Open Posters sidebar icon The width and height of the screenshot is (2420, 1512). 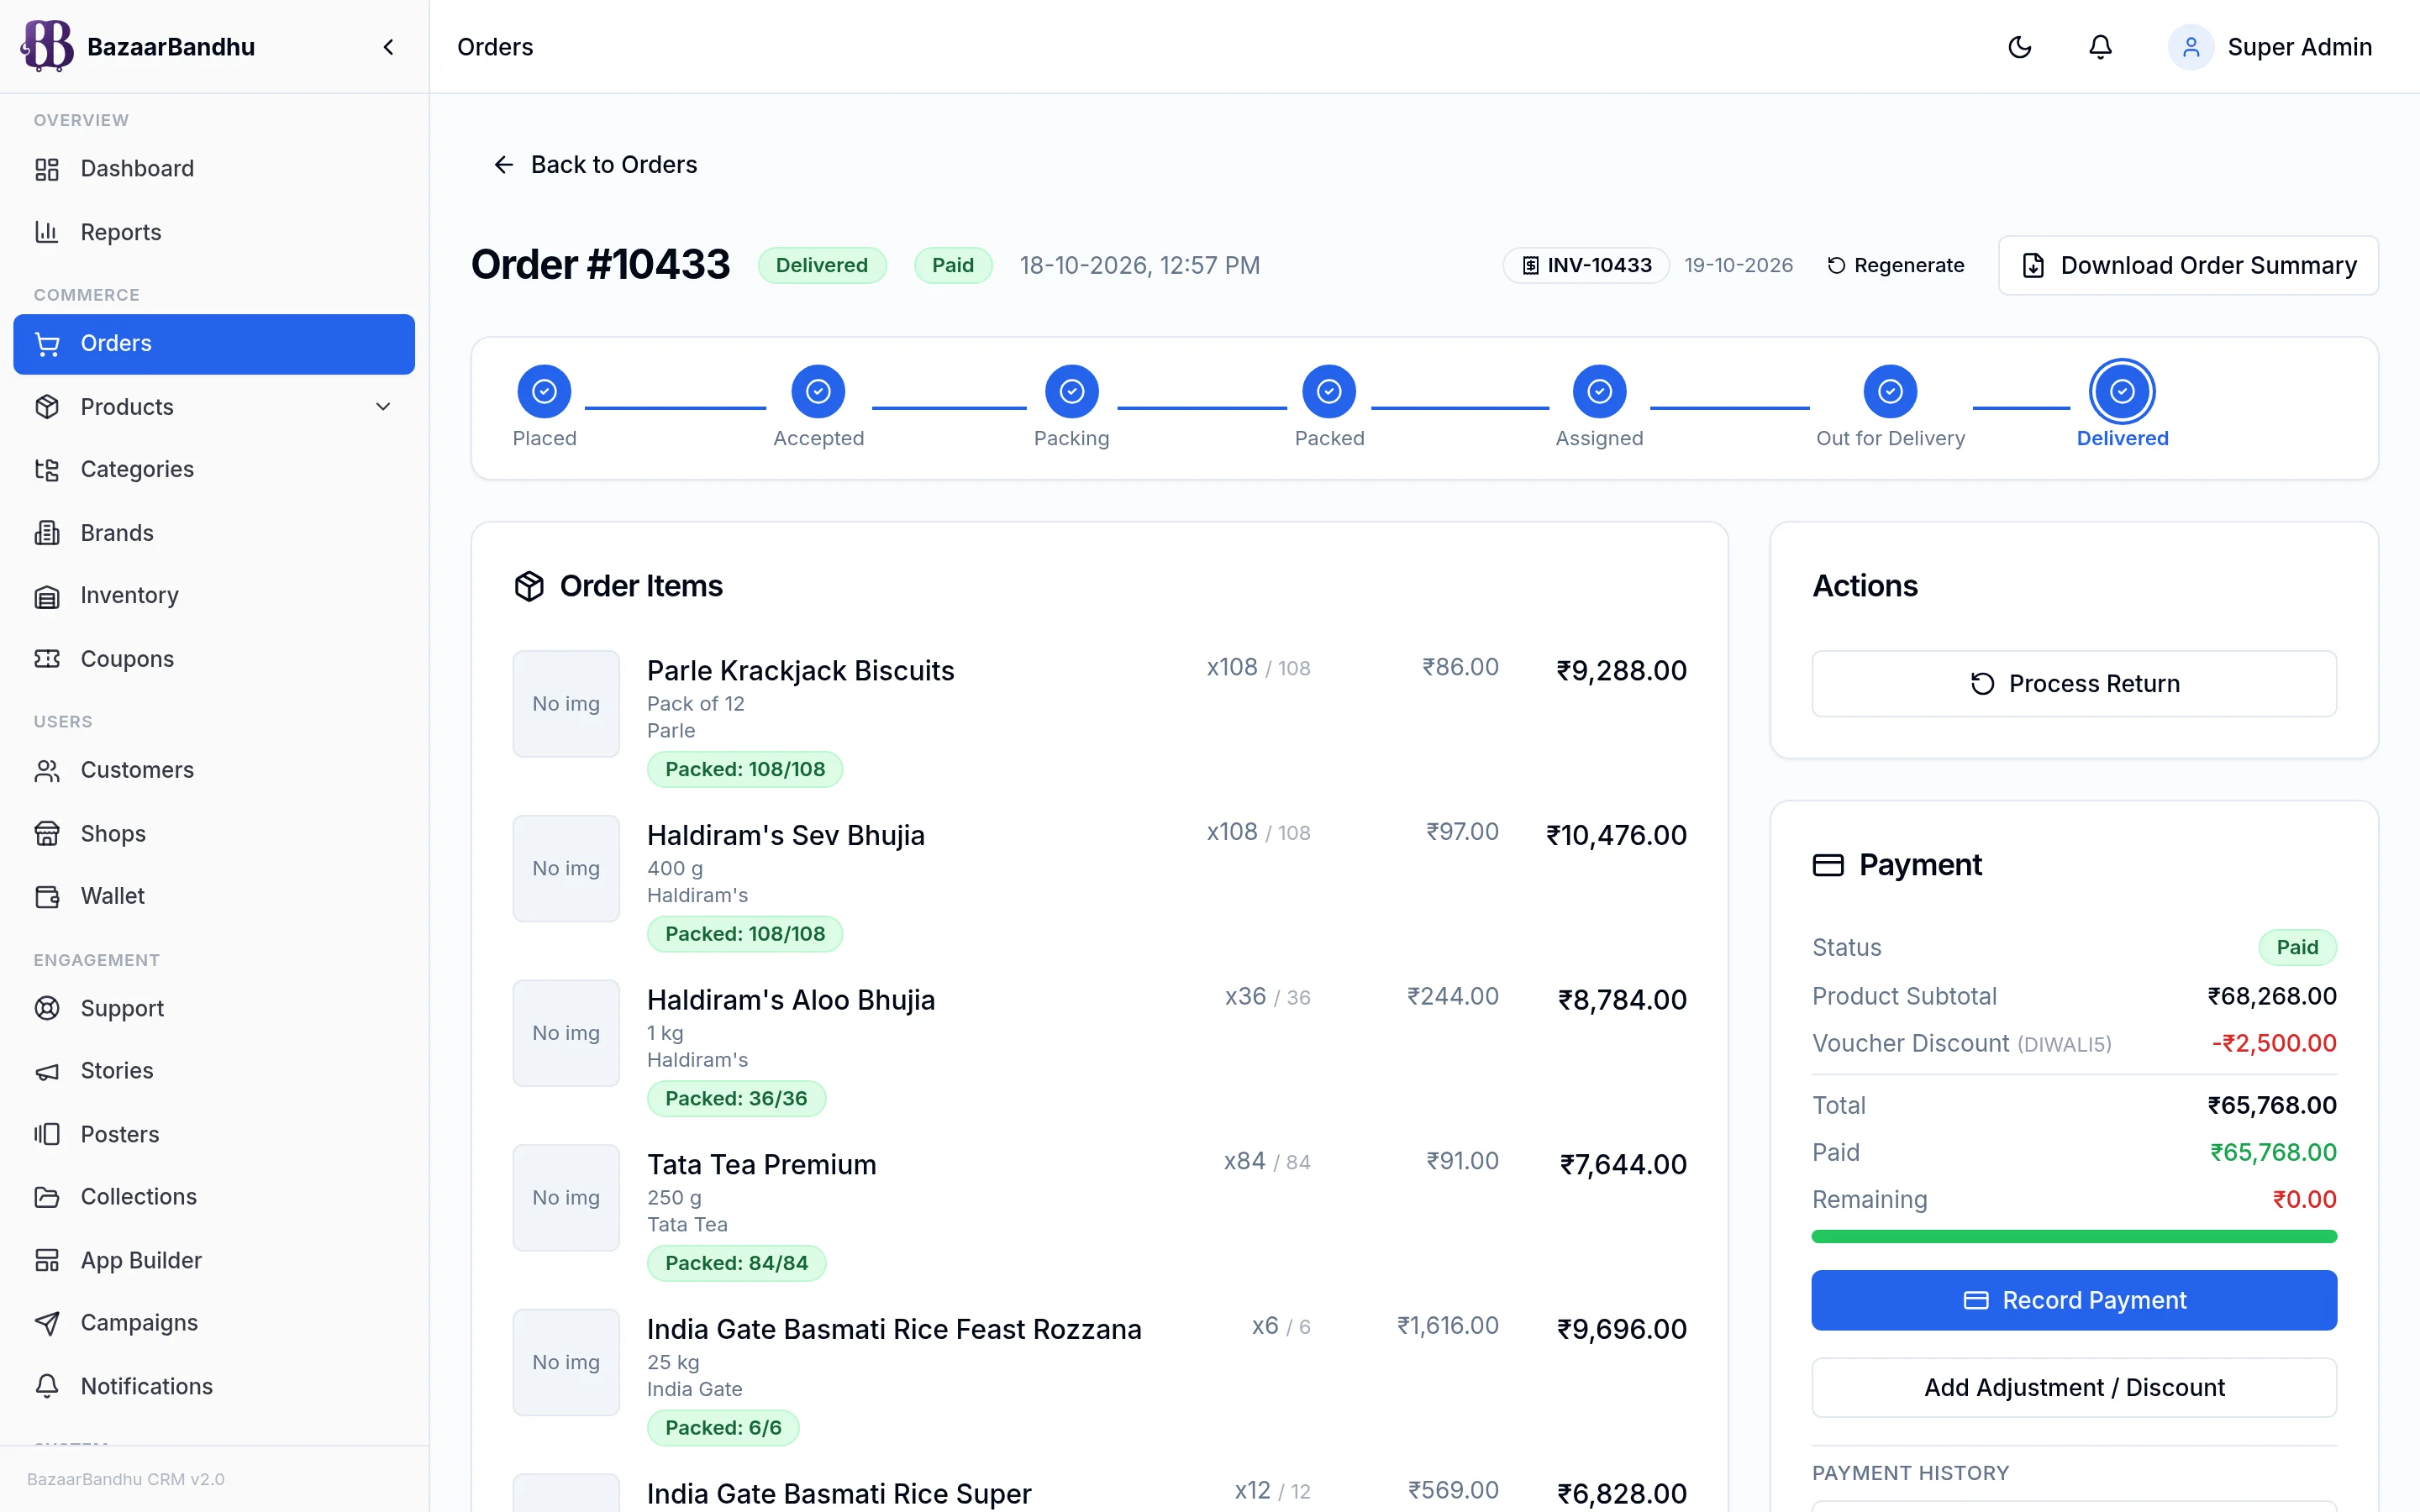pyautogui.click(x=47, y=1134)
